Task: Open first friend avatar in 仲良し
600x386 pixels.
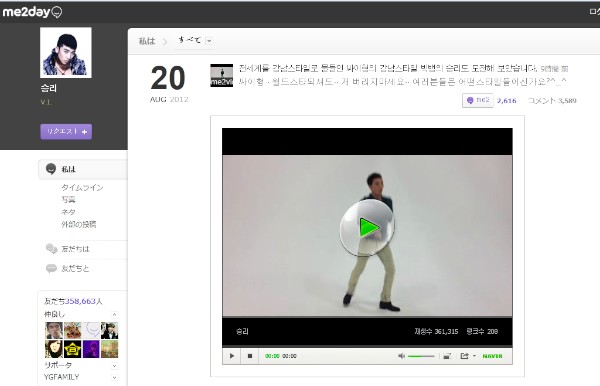Action: (54, 330)
